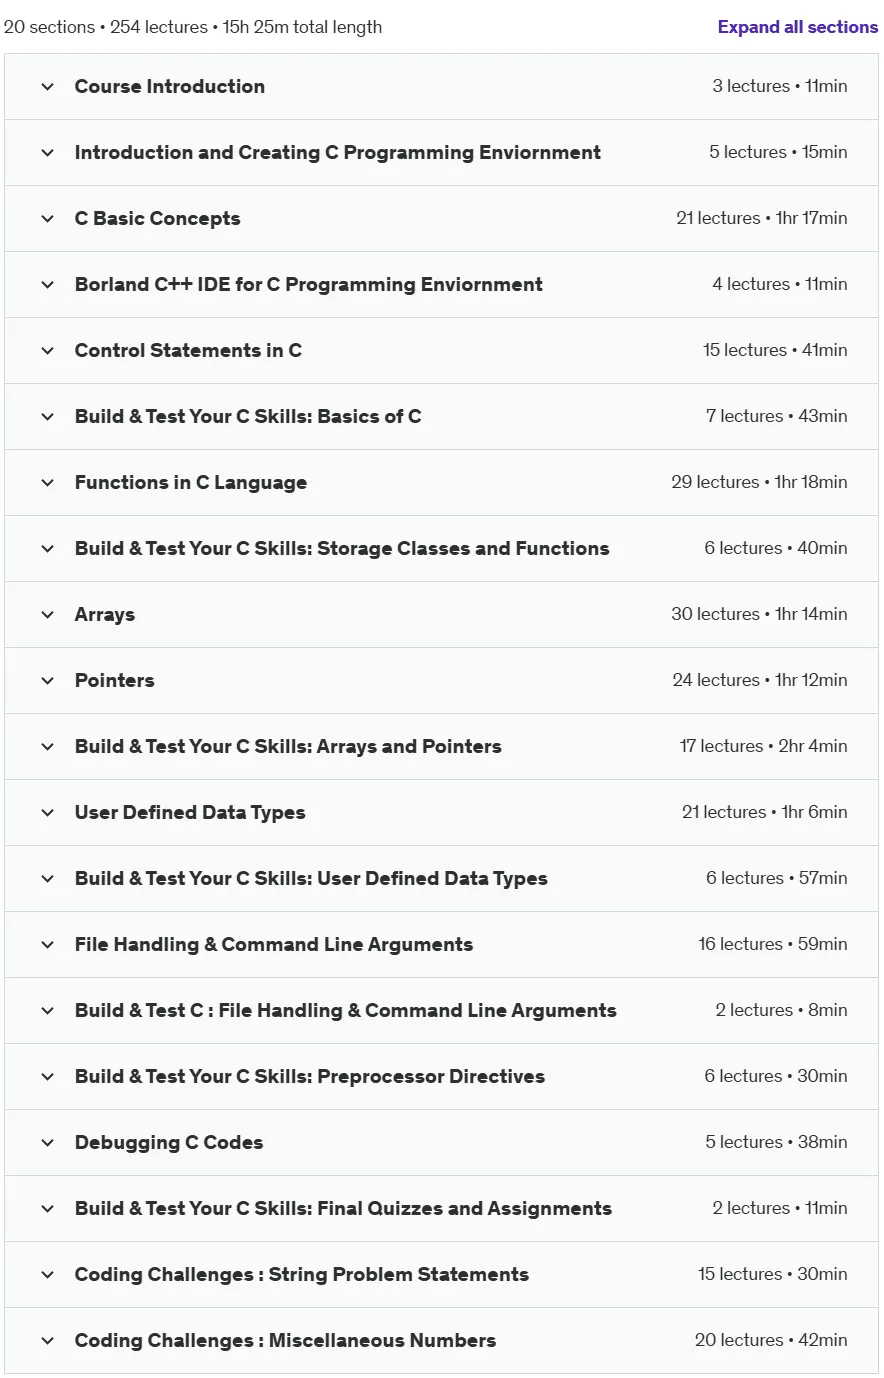The image size is (884, 1378).
Task: Open the Pointers section chevron
Action: [x=47, y=681]
